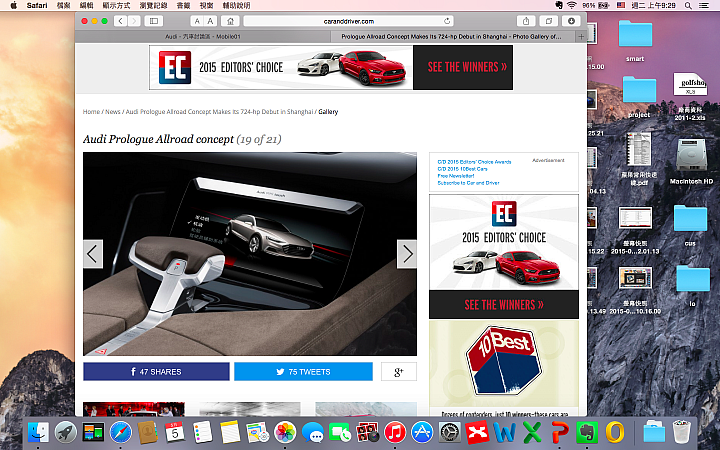This screenshot has height=450, width=720.
Task: Increase text size with large A button
Action: pos(210,21)
